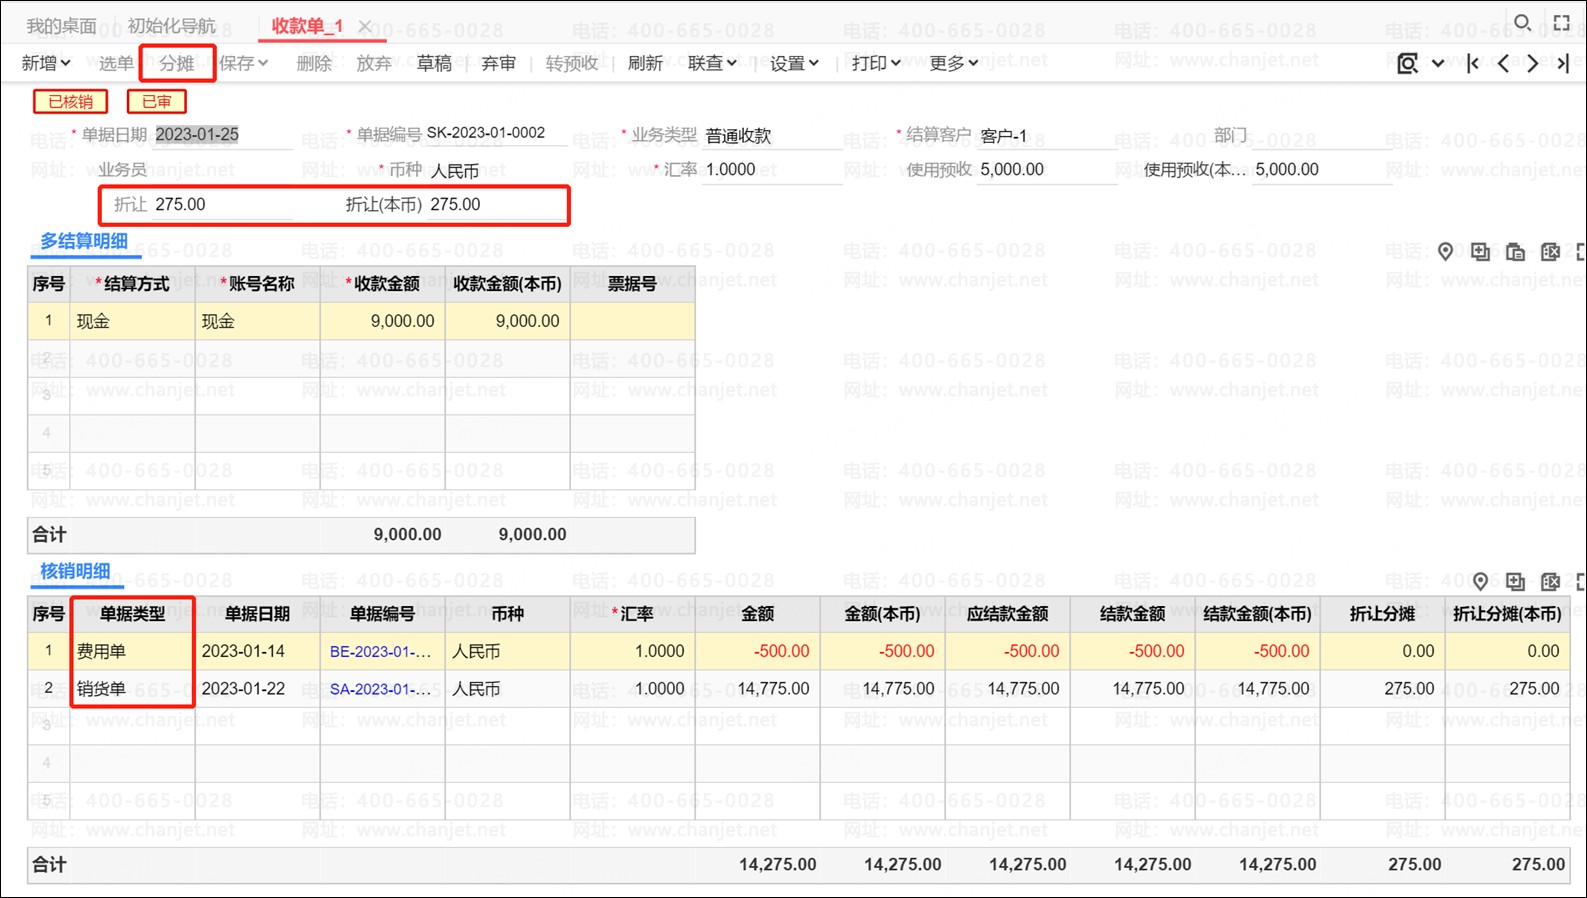Image resolution: width=1587 pixels, height=898 pixels.
Task: Click the 结算客户 field 客户-1
Action: (x=1047, y=135)
